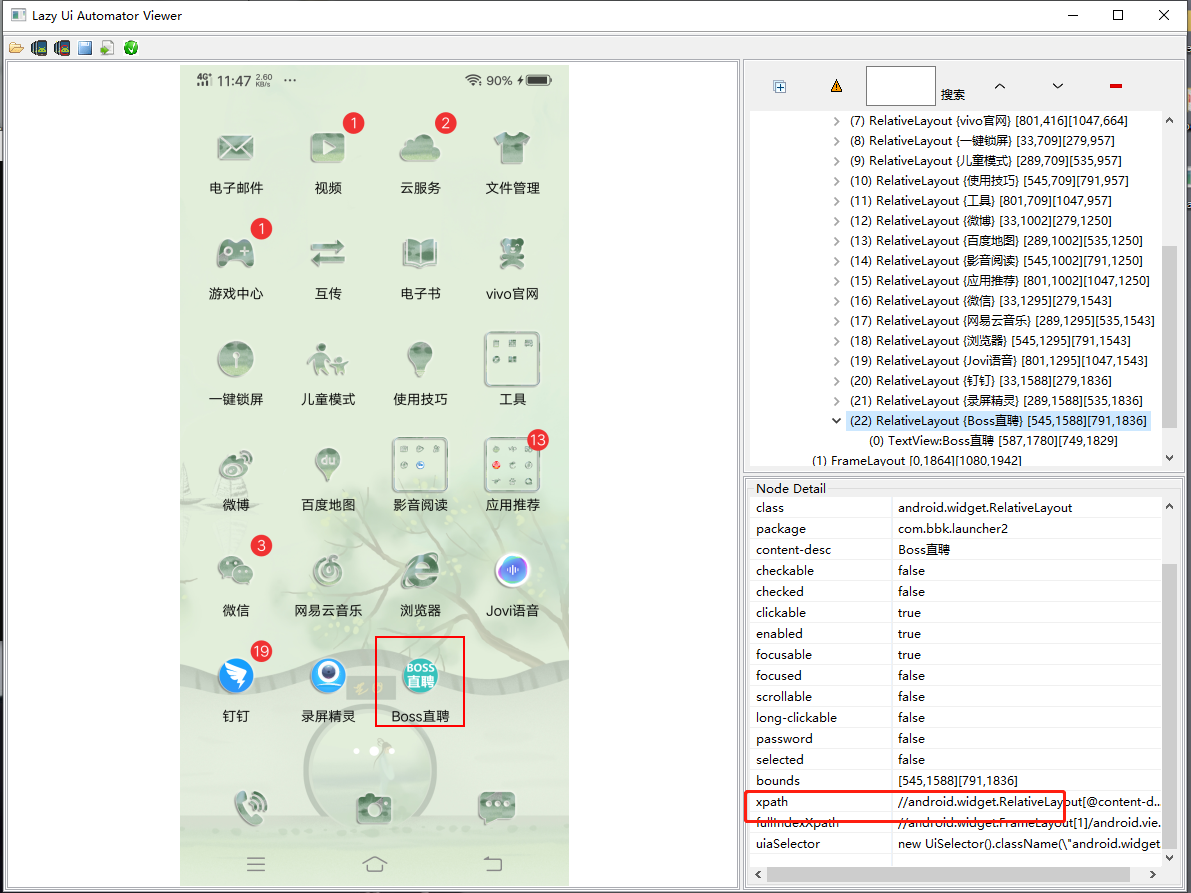Image resolution: width=1191 pixels, height=893 pixels.
Task: Toggle the warning triangle filter
Action: (x=837, y=86)
